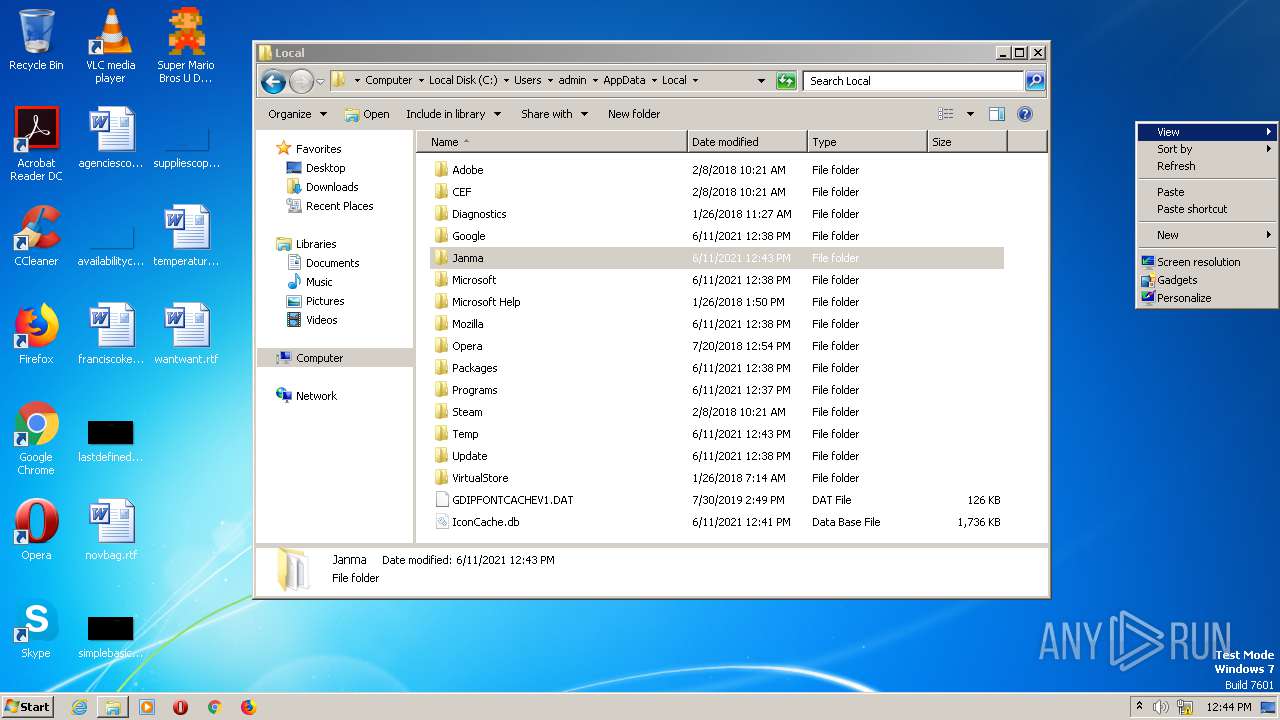Click the Forward navigation arrow in Explorer

point(301,81)
